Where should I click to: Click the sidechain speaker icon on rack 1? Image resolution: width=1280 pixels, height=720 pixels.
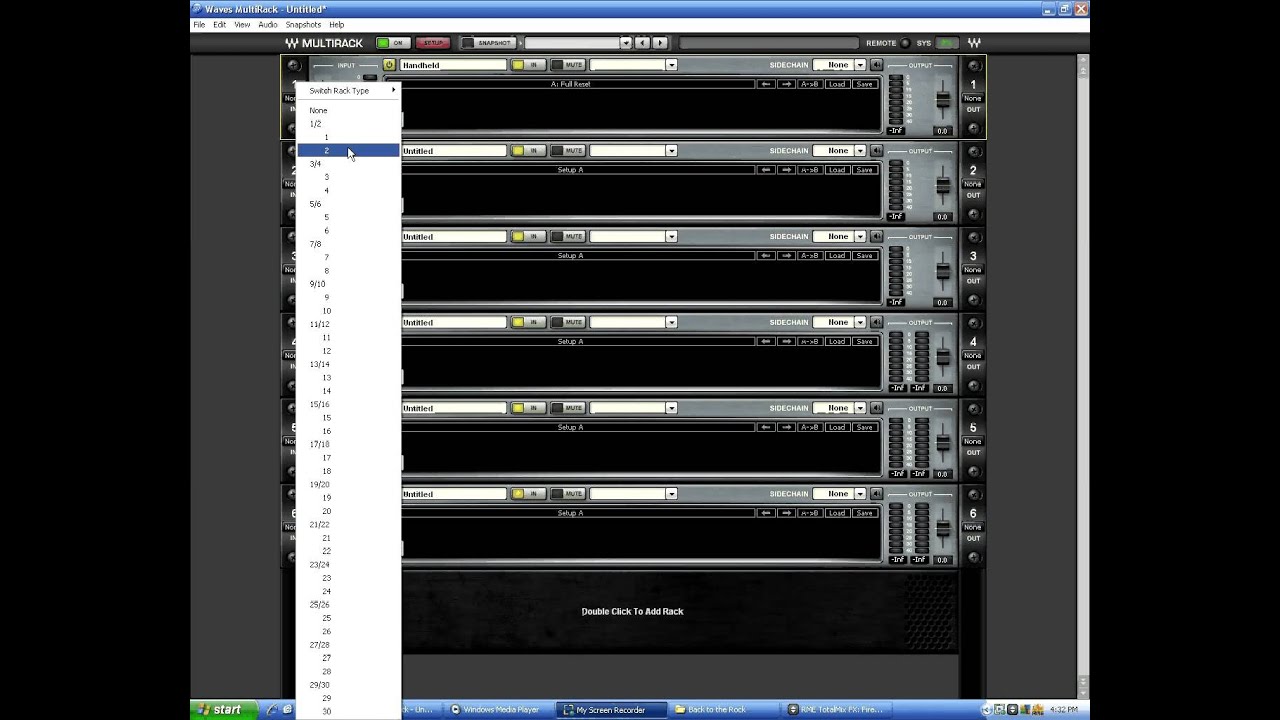pyautogui.click(x=876, y=65)
